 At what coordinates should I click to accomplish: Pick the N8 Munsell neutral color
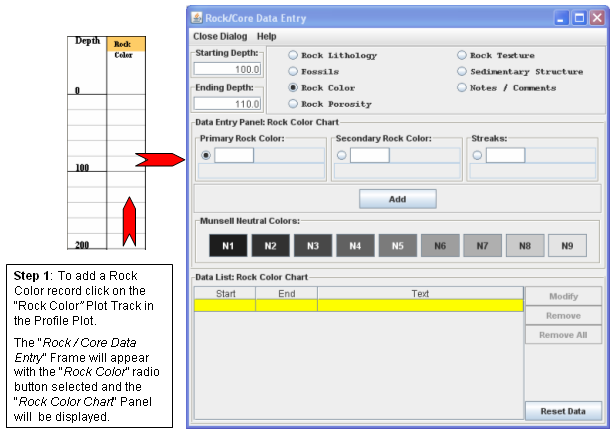tap(525, 246)
